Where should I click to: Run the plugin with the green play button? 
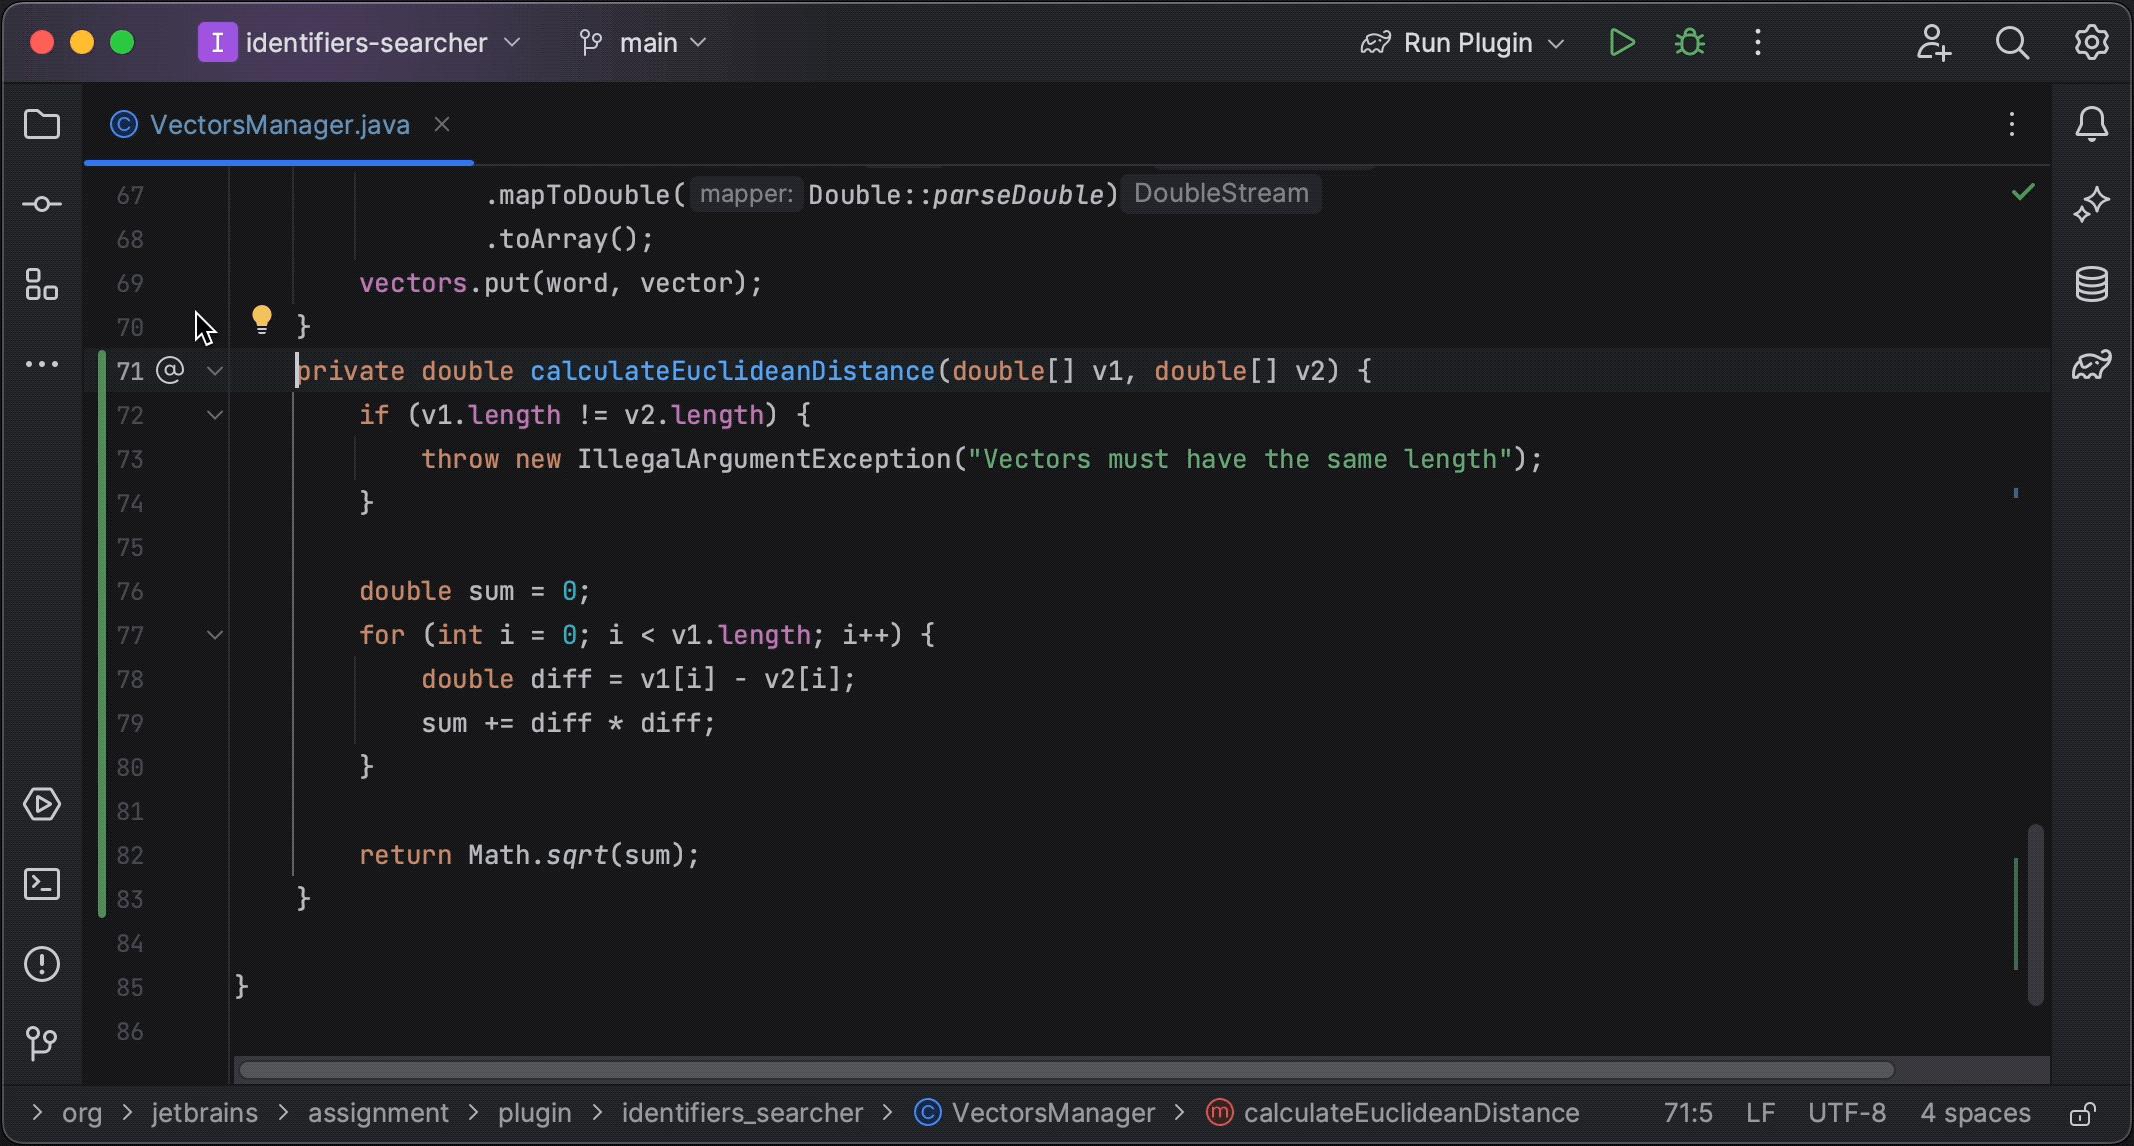coord(1622,42)
